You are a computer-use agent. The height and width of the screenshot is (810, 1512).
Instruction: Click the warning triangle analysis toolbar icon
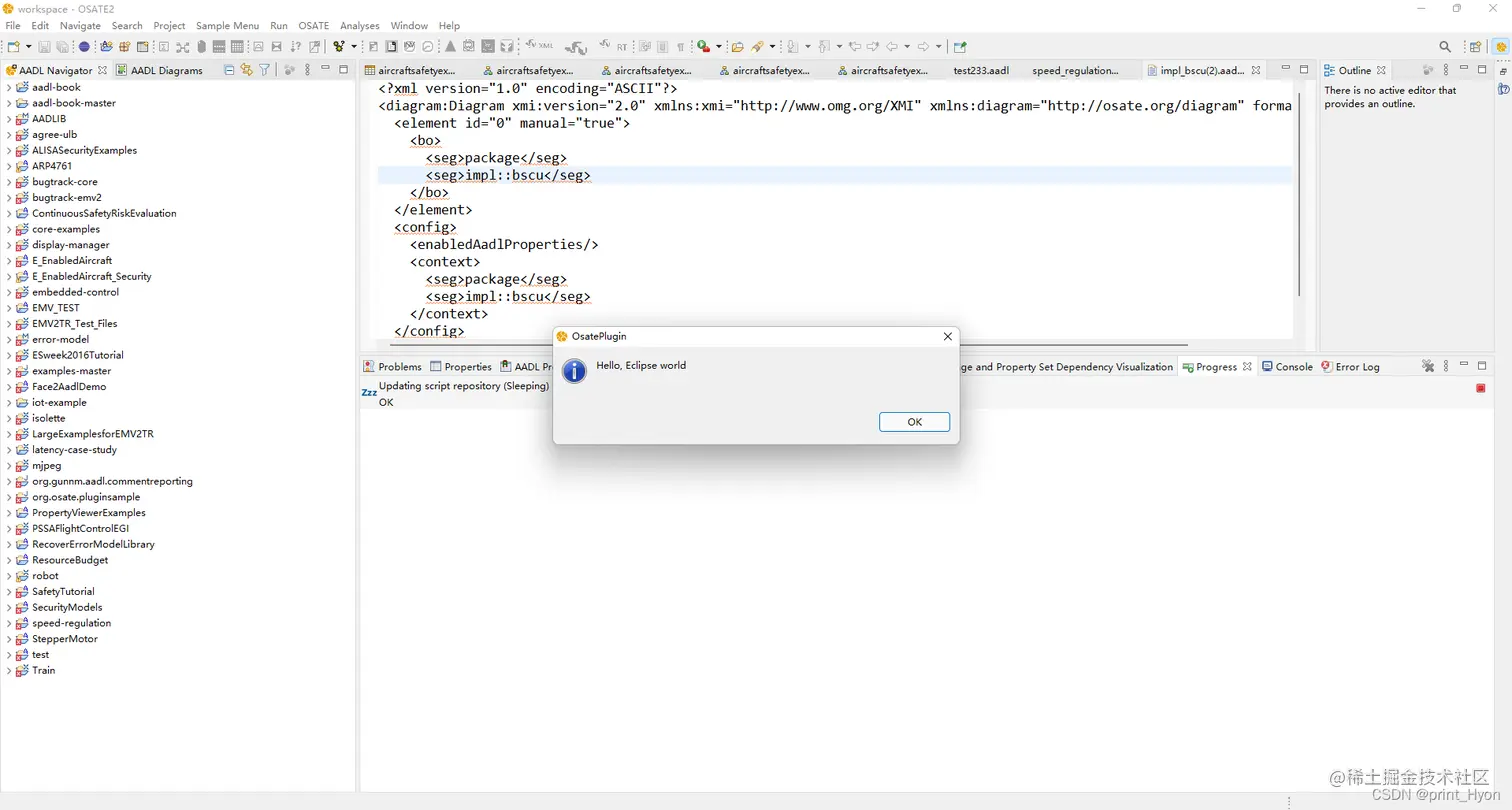point(450,46)
